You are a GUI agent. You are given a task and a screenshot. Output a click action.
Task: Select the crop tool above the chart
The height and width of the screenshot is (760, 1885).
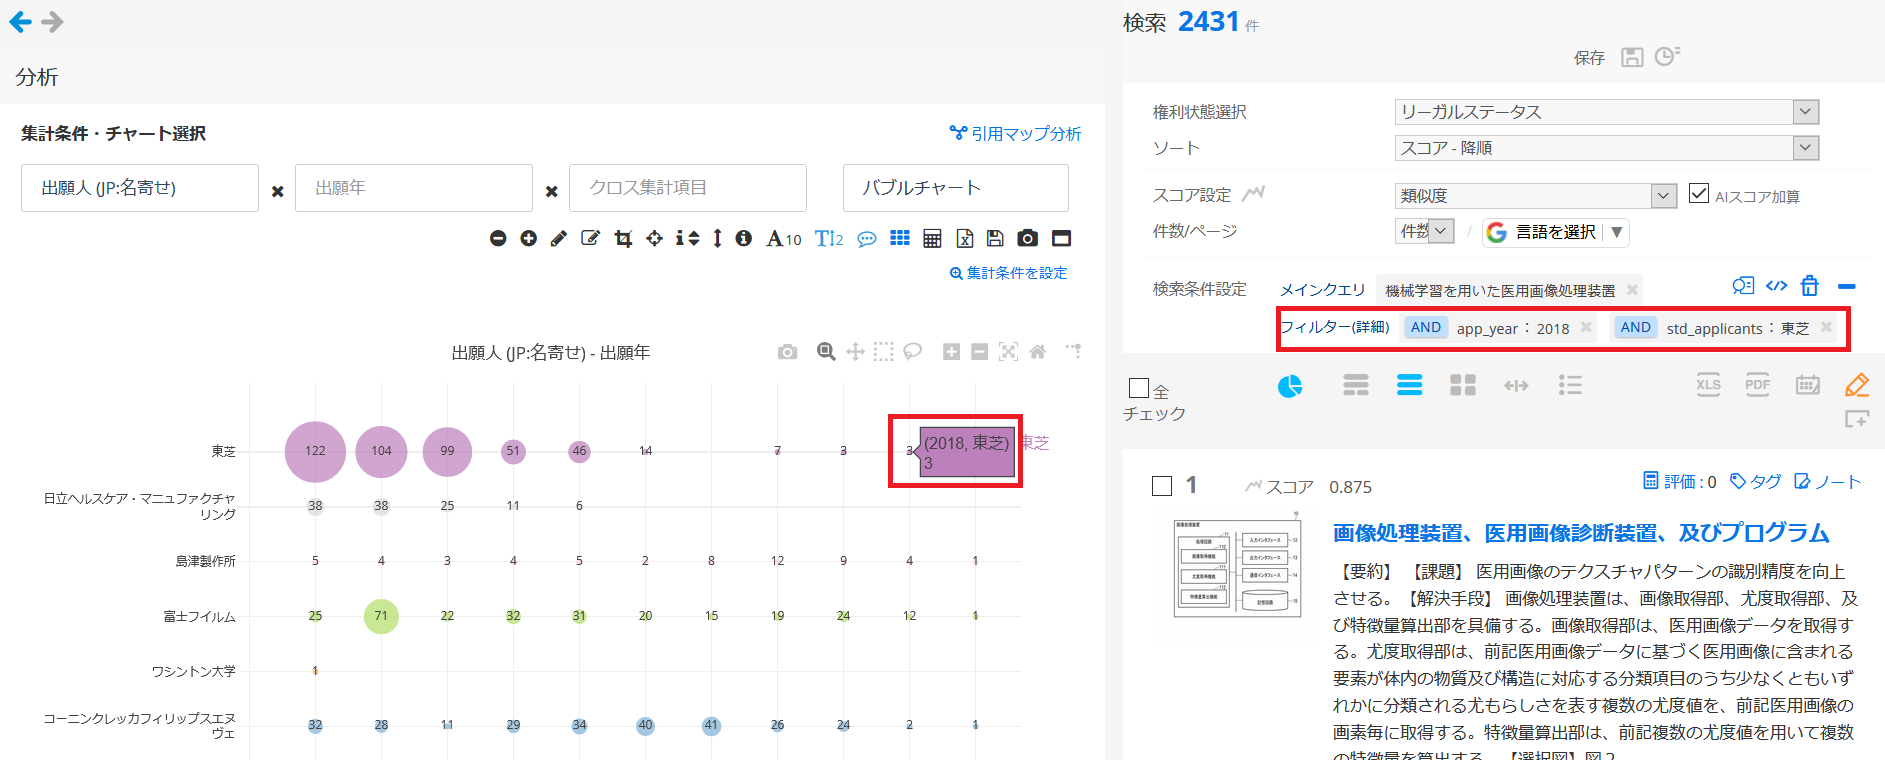623,238
